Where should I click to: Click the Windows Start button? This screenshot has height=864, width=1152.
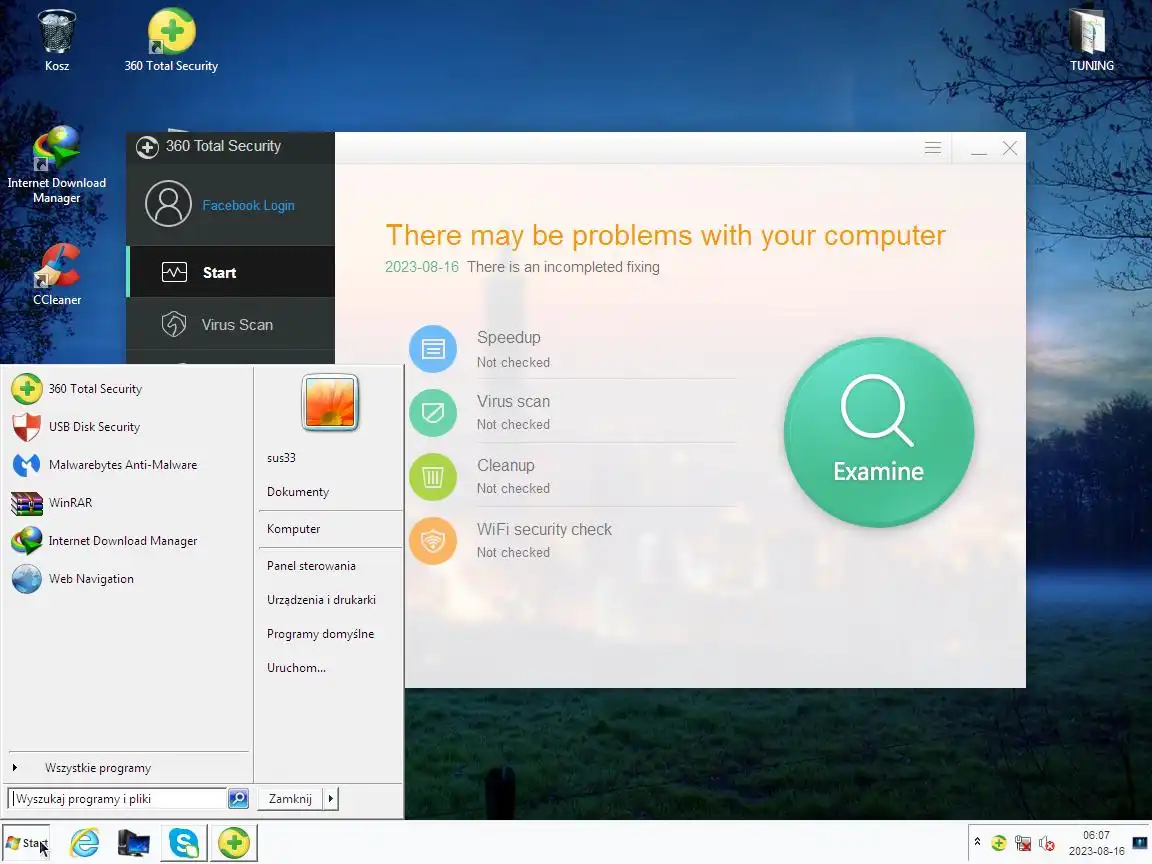[x=26, y=843]
